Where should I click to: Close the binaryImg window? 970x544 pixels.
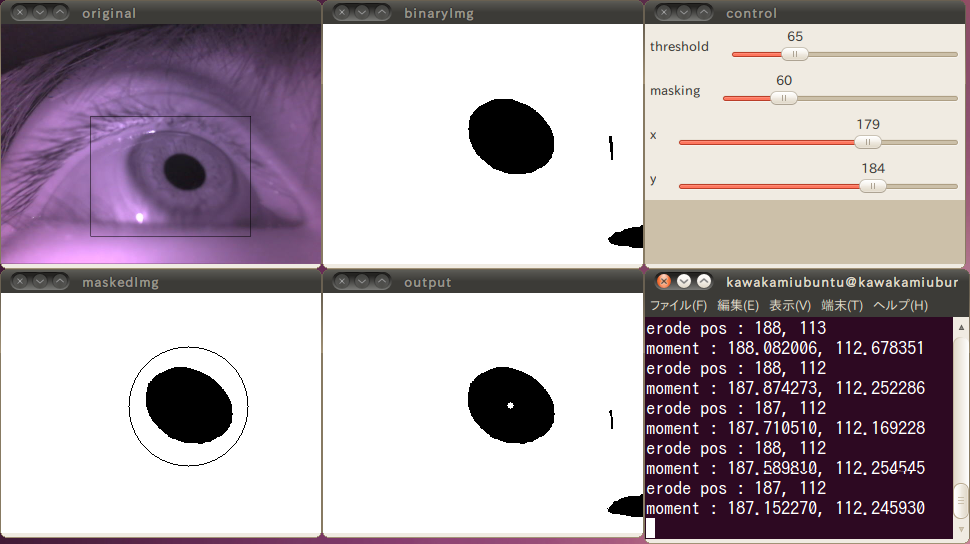coord(342,13)
